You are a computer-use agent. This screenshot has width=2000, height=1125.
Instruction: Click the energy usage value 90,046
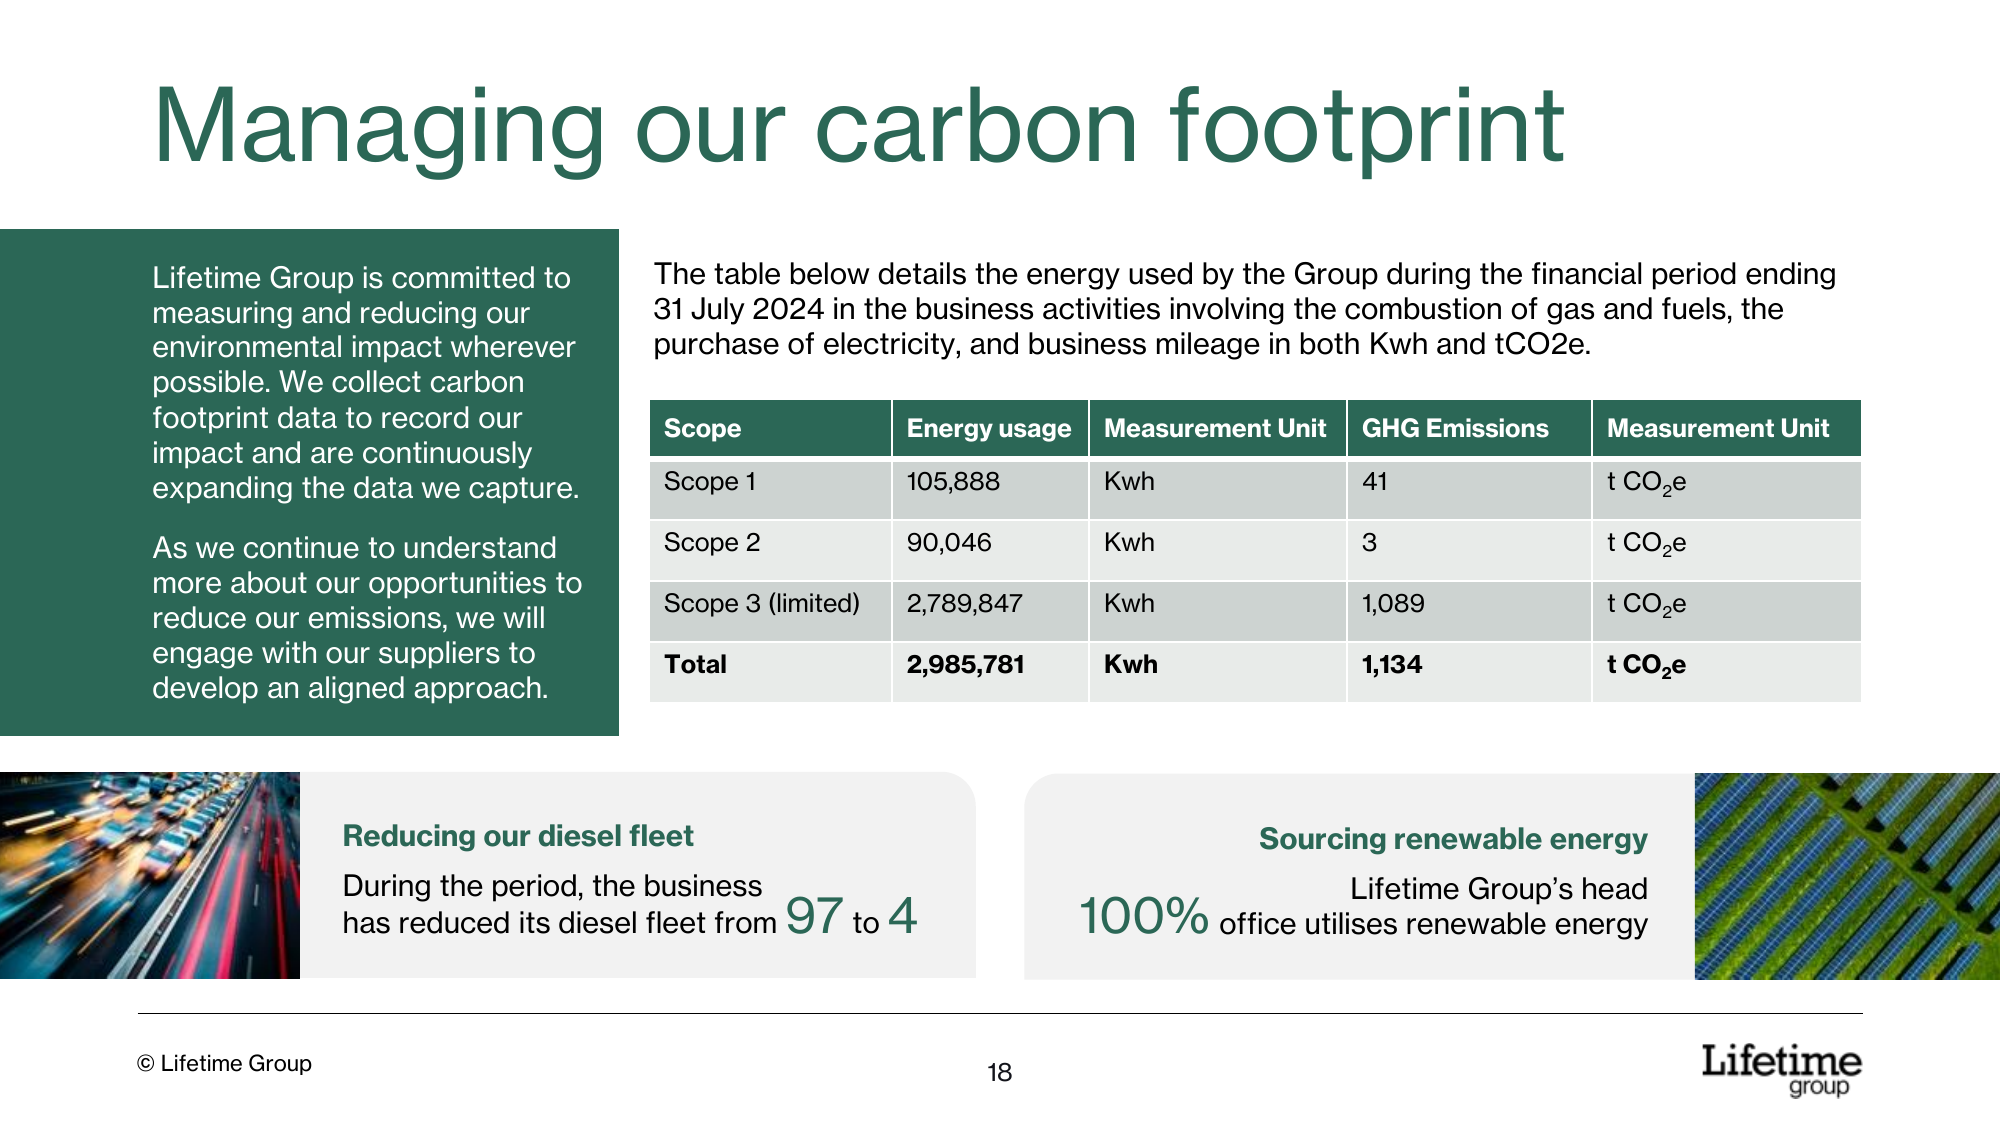point(949,542)
